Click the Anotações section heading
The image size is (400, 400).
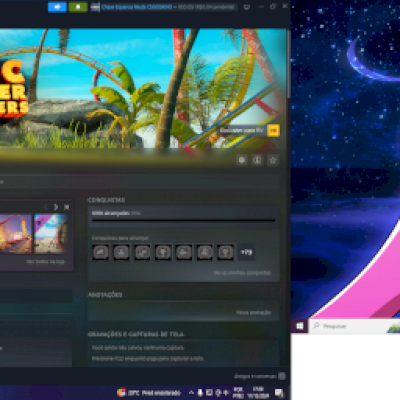click(105, 295)
